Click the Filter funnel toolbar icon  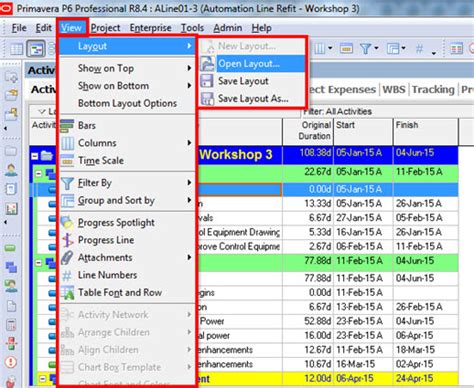pyautogui.click(x=366, y=49)
